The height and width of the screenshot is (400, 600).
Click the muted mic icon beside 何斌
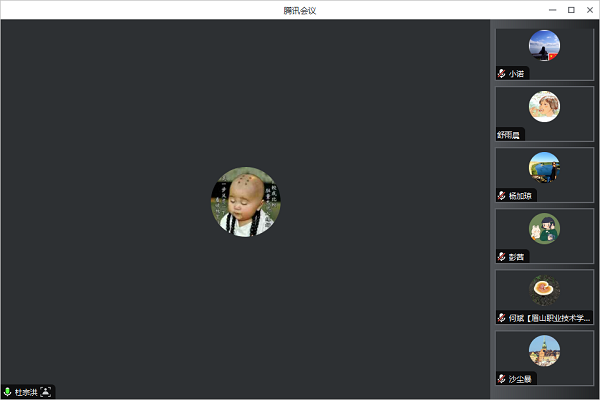click(501, 318)
